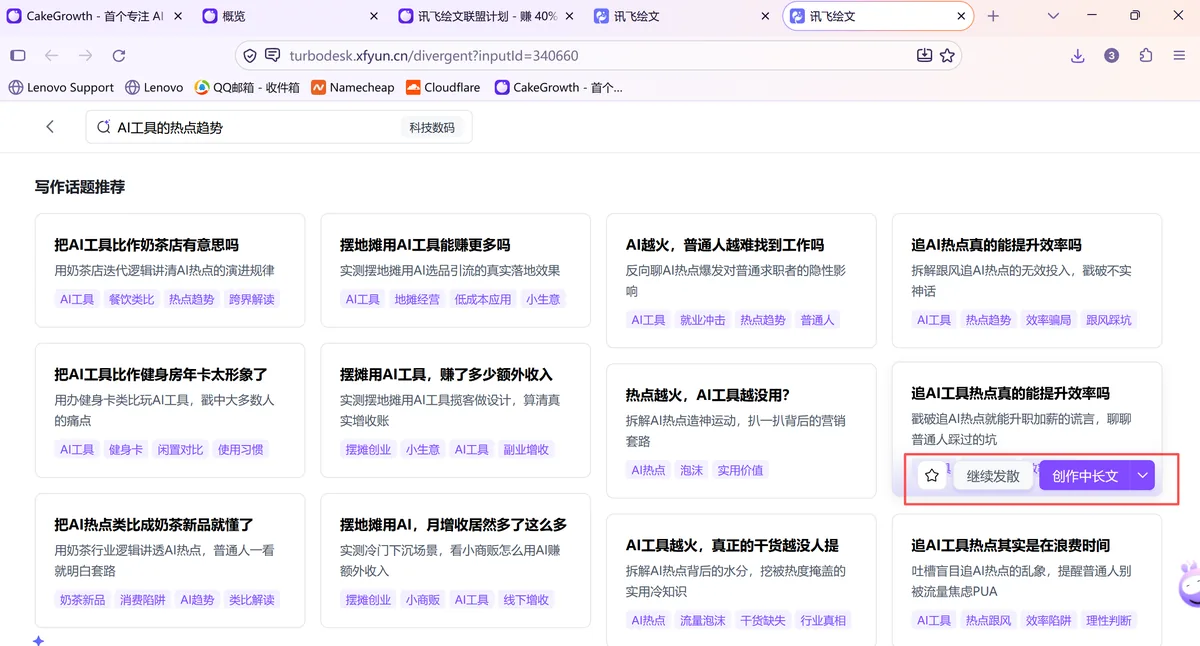
Task: Open the 把AI工具比作奶茶店有意思吗 card
Action: click(x=170, y=270)
